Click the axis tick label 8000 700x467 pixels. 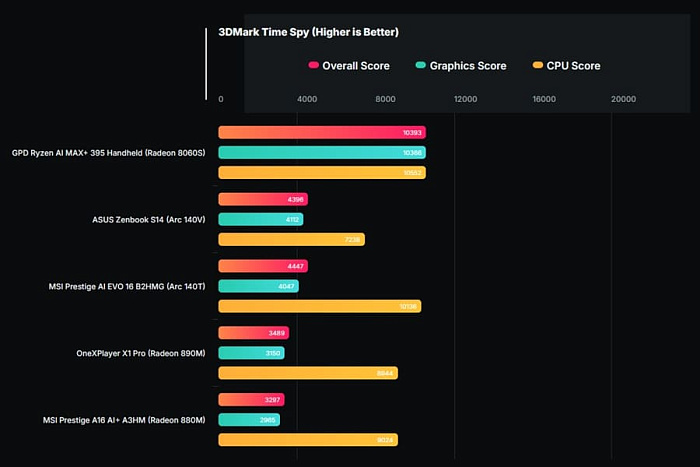385,99
